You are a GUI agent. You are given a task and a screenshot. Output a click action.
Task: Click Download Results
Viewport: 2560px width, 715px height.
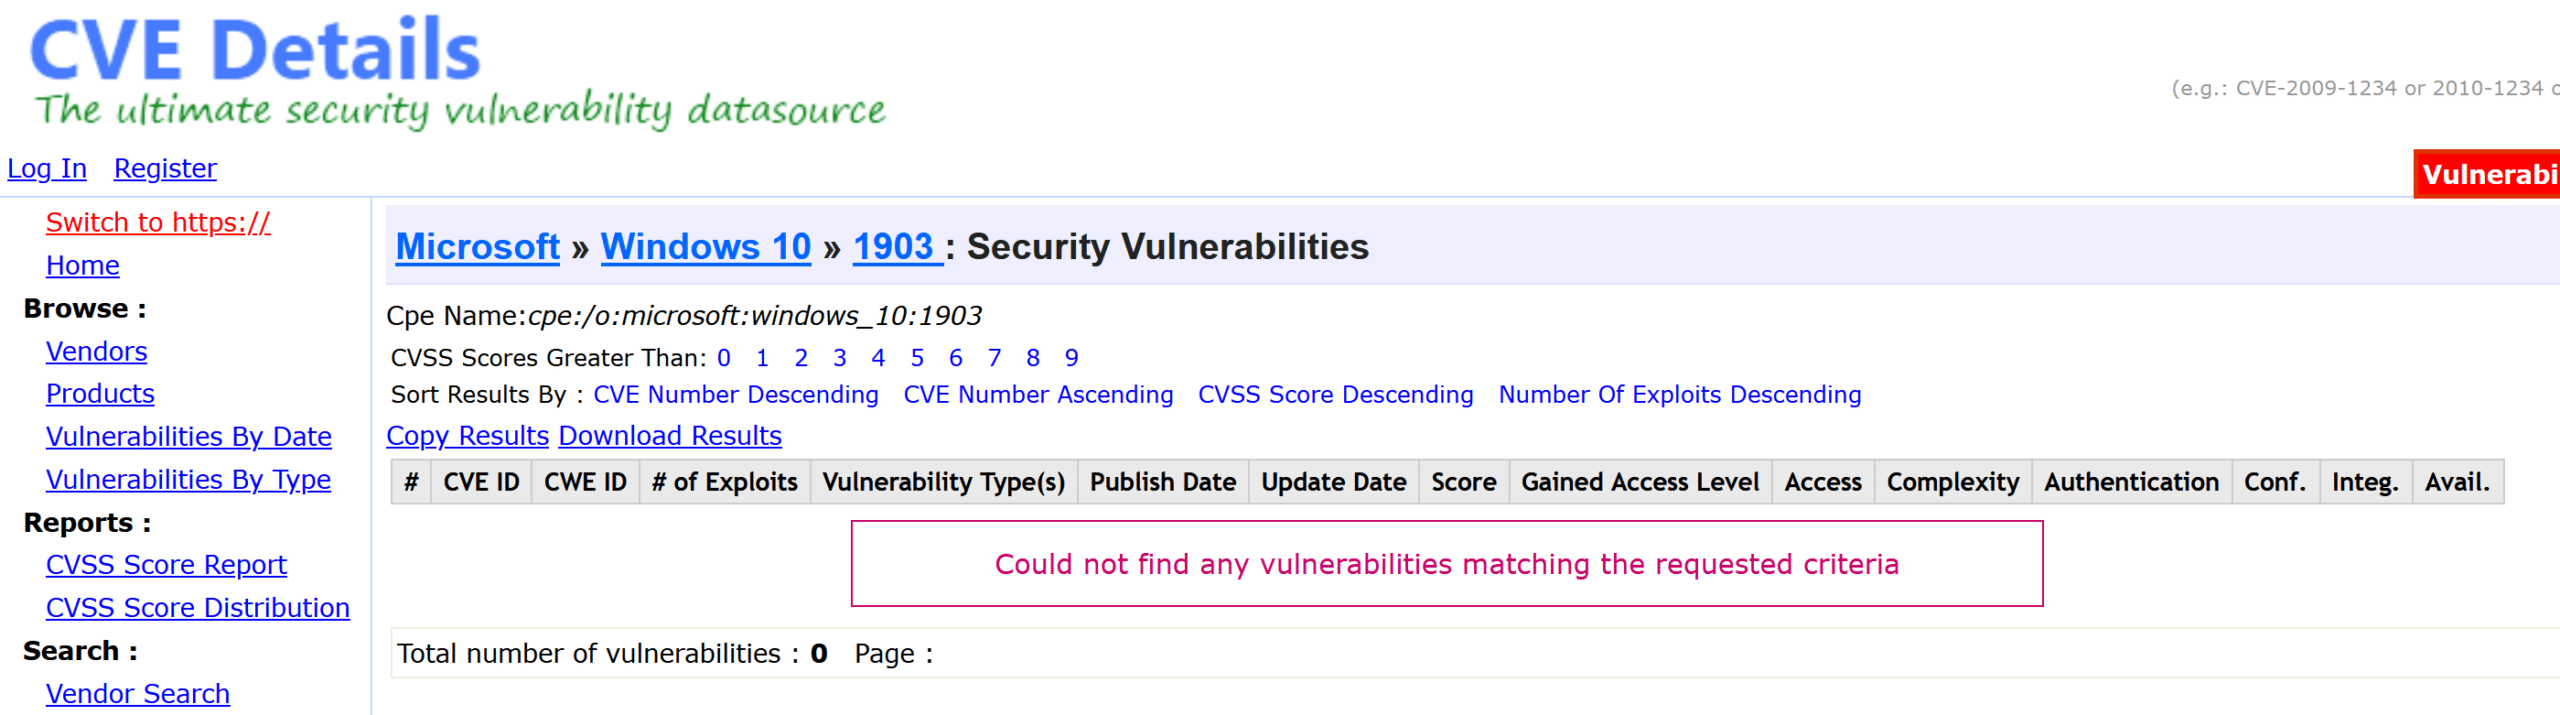[670, 436]
